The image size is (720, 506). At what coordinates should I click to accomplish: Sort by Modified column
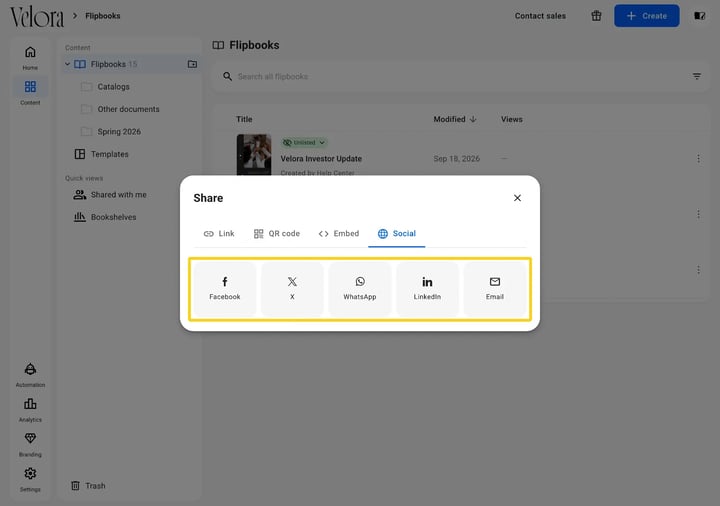click(x=455, y=119)
